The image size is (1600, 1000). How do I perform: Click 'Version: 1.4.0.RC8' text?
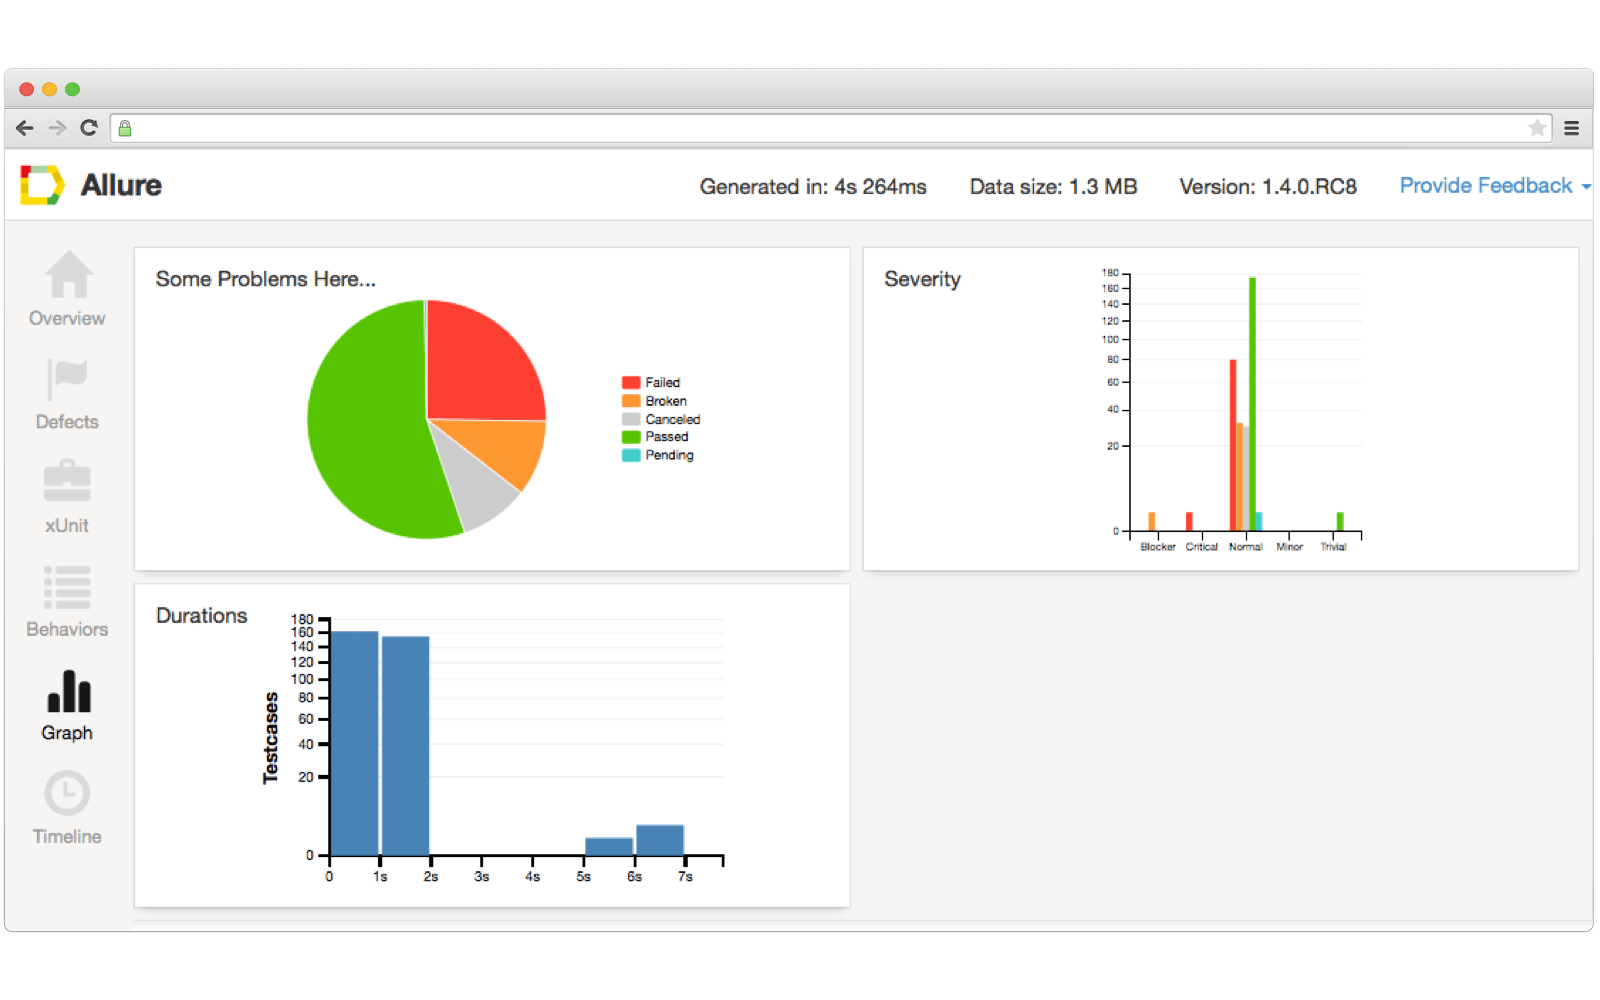coord(1268,187)
